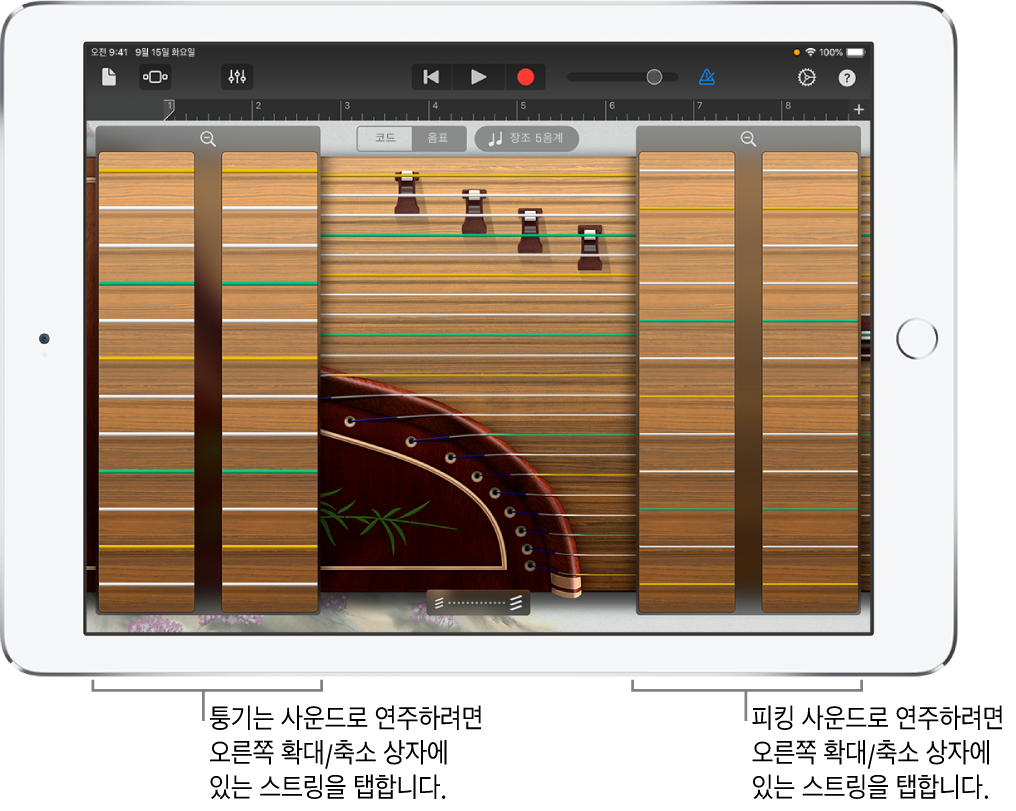
Task: Start playback with the Play button
Action: point(478,78)
